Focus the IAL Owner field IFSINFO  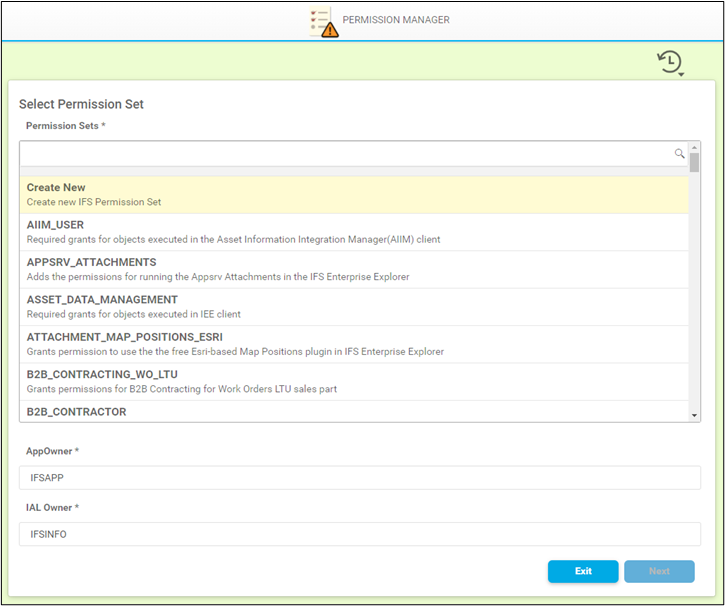tap(360, 534)
